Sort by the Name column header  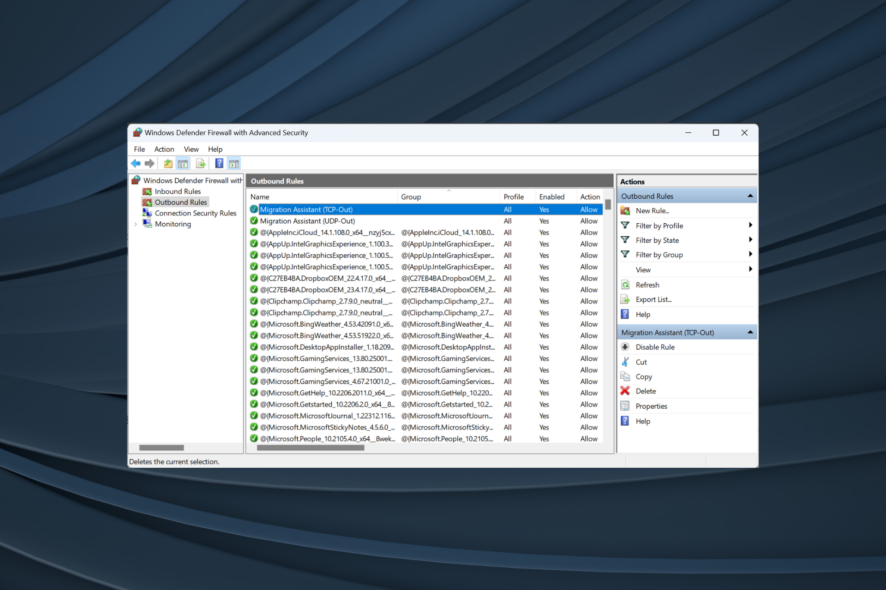323,197
